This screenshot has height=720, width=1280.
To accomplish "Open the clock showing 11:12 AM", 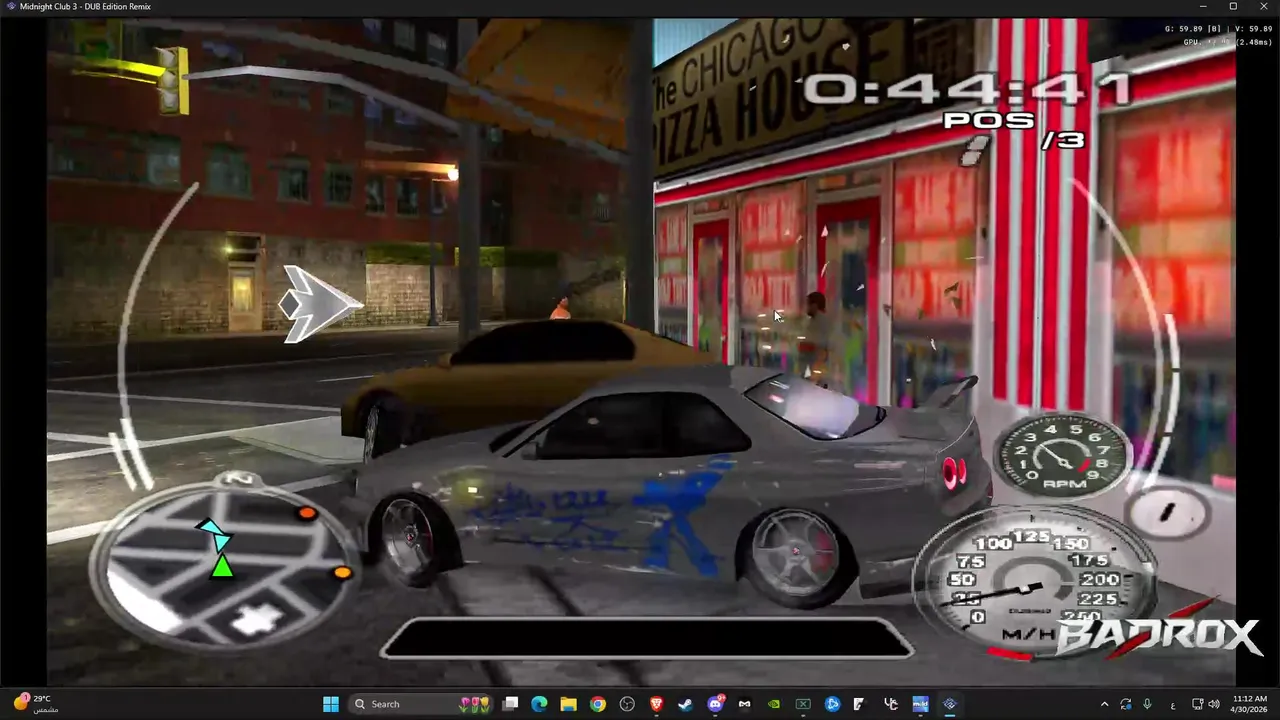I will coord(1249,704).
